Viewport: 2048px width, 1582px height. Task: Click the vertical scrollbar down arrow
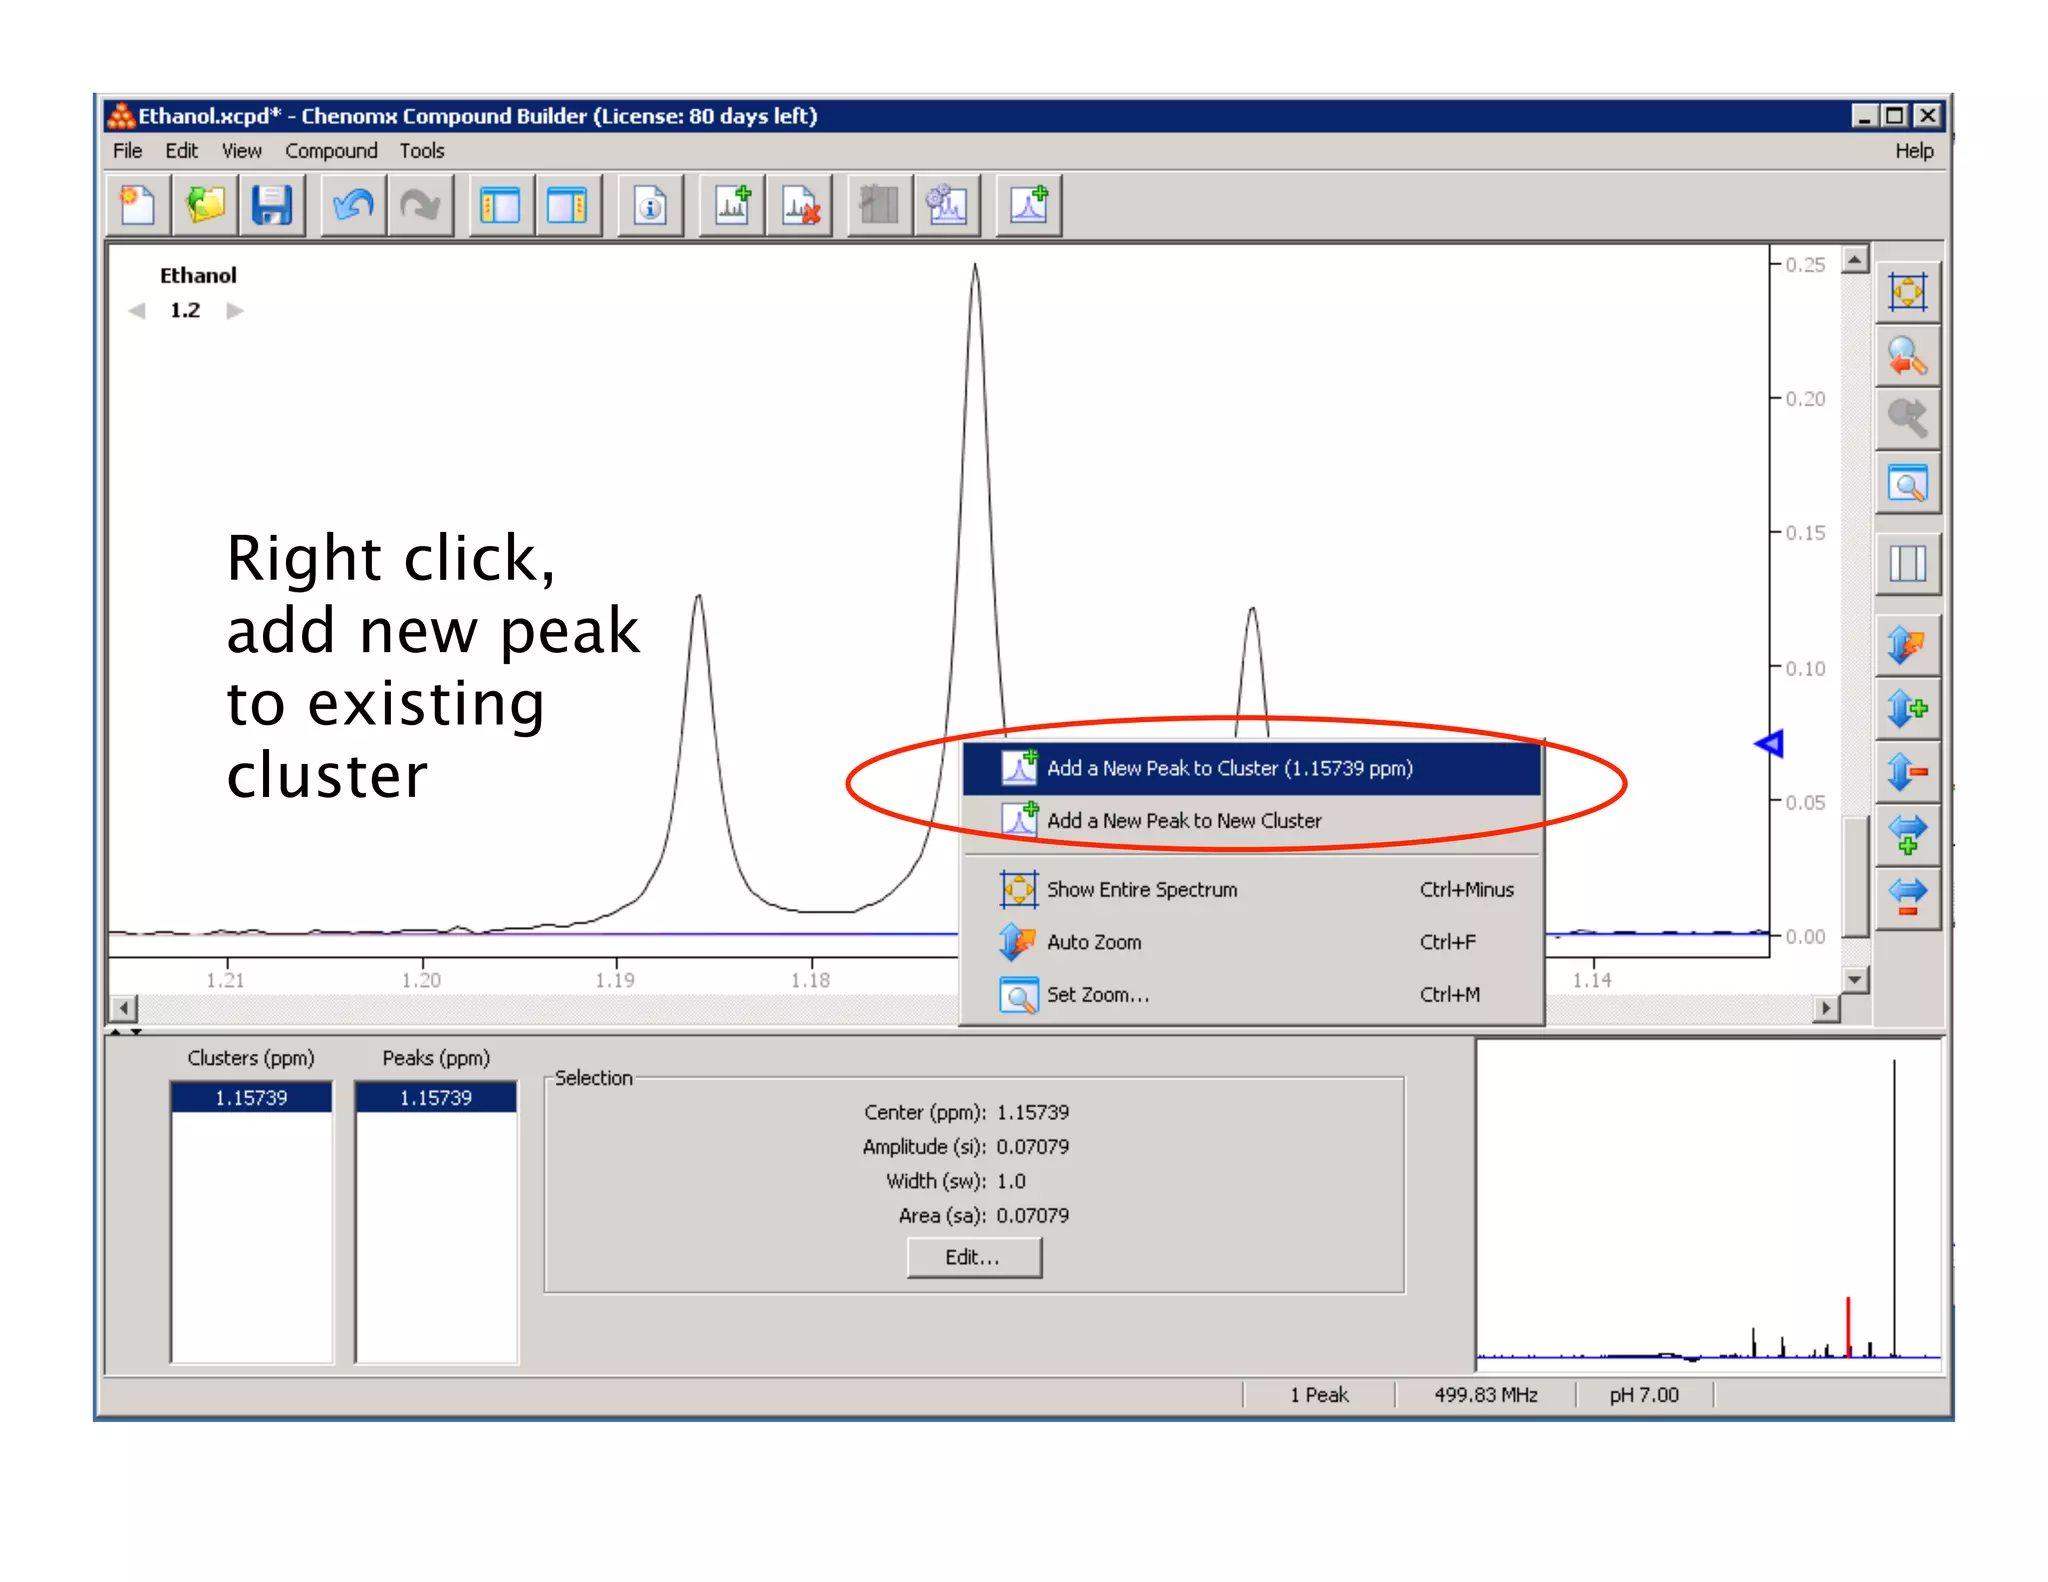[x=1855, y=980]
